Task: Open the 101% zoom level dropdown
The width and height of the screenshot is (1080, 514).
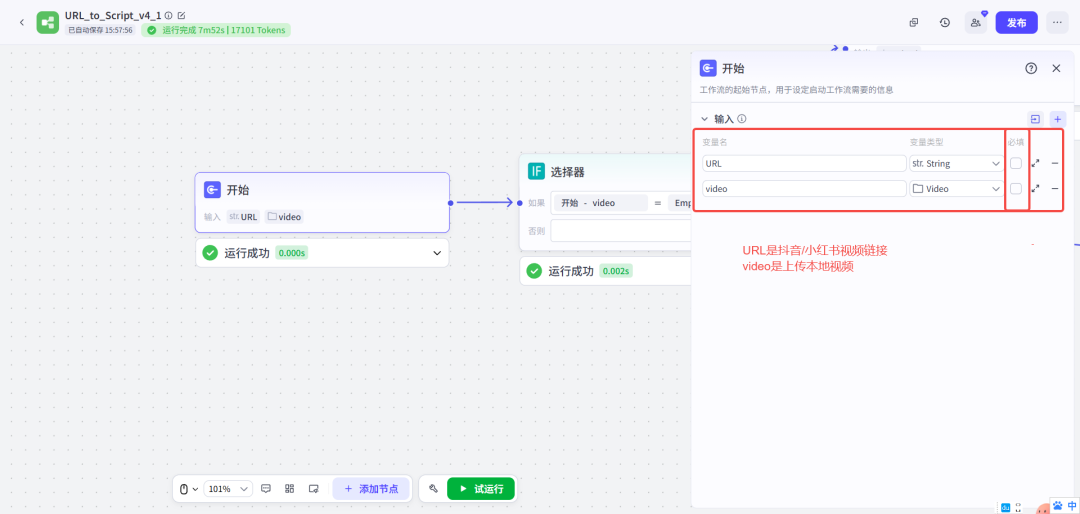Action: pos(229,489)
